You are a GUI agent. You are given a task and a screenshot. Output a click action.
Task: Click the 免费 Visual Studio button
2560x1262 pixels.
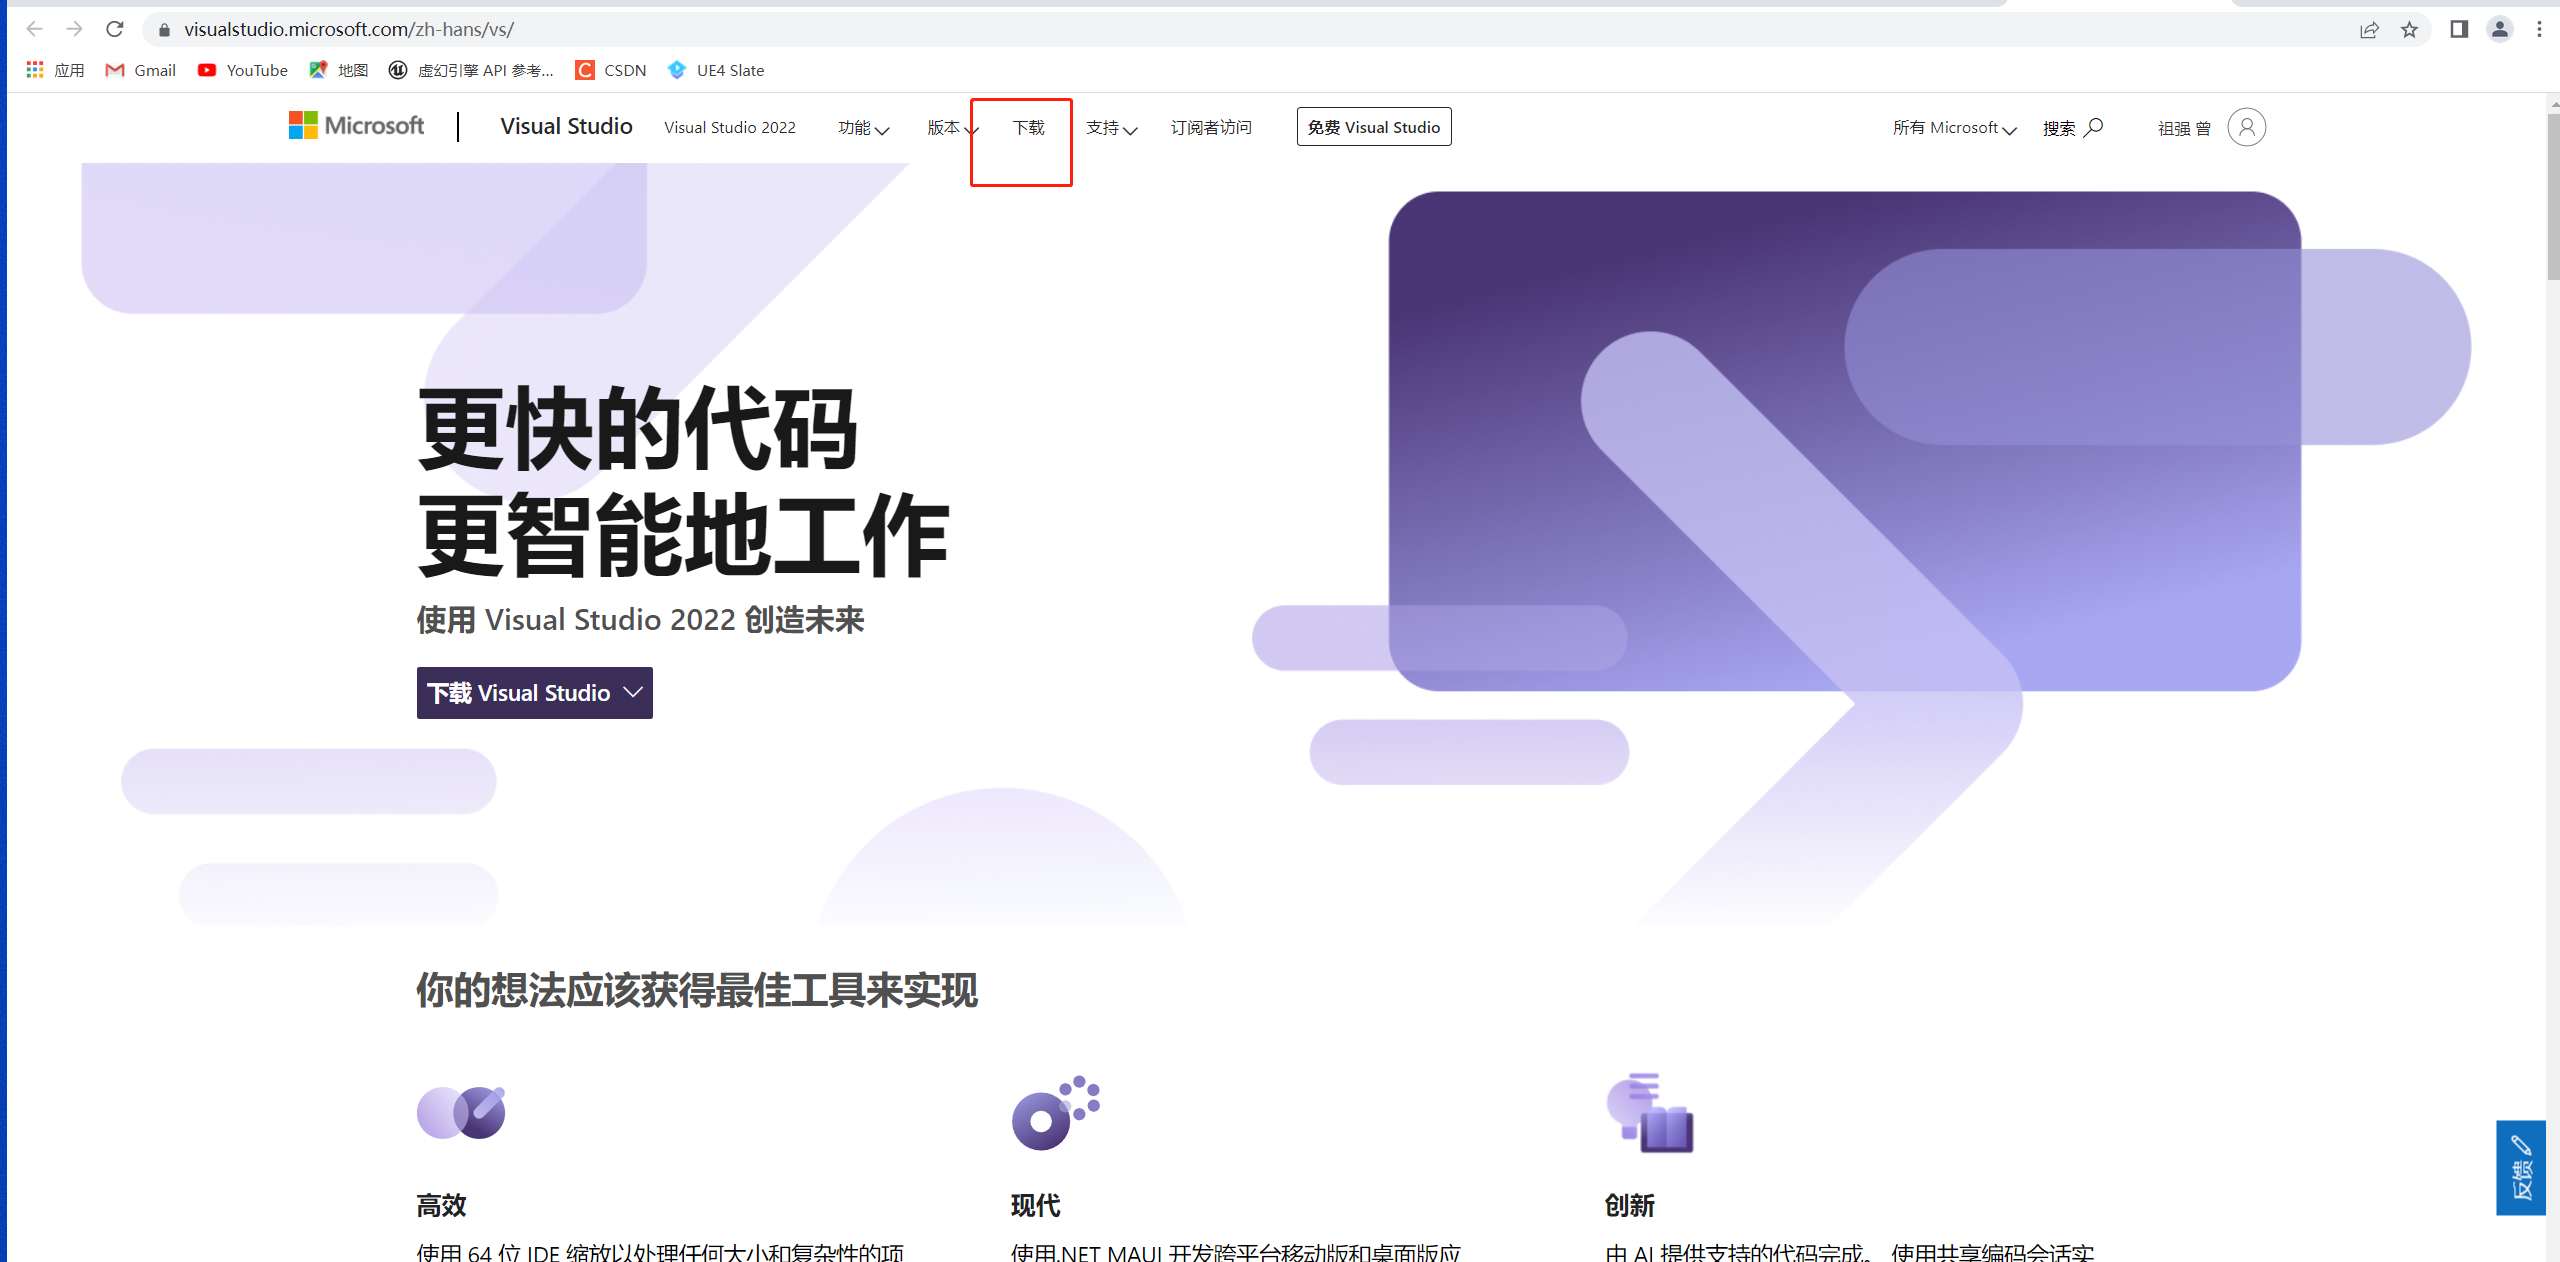1374,127
